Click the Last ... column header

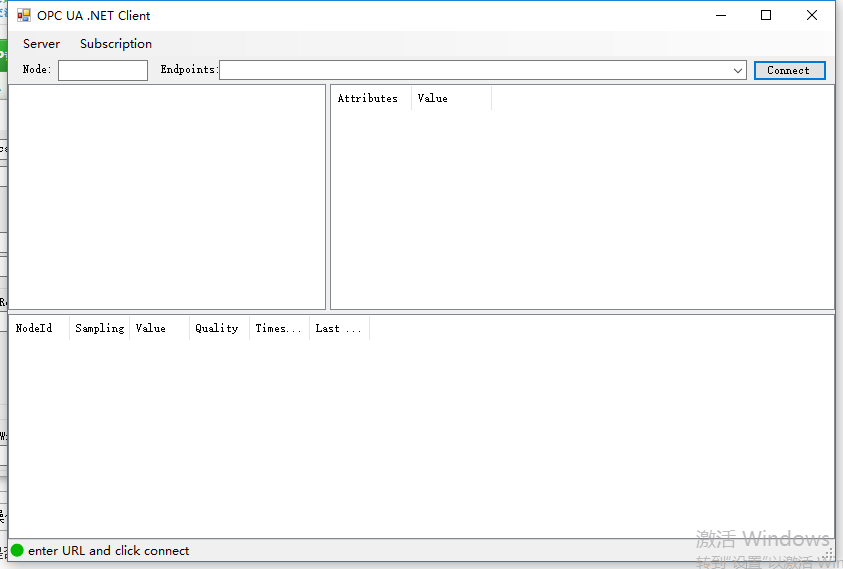[339, 328]
